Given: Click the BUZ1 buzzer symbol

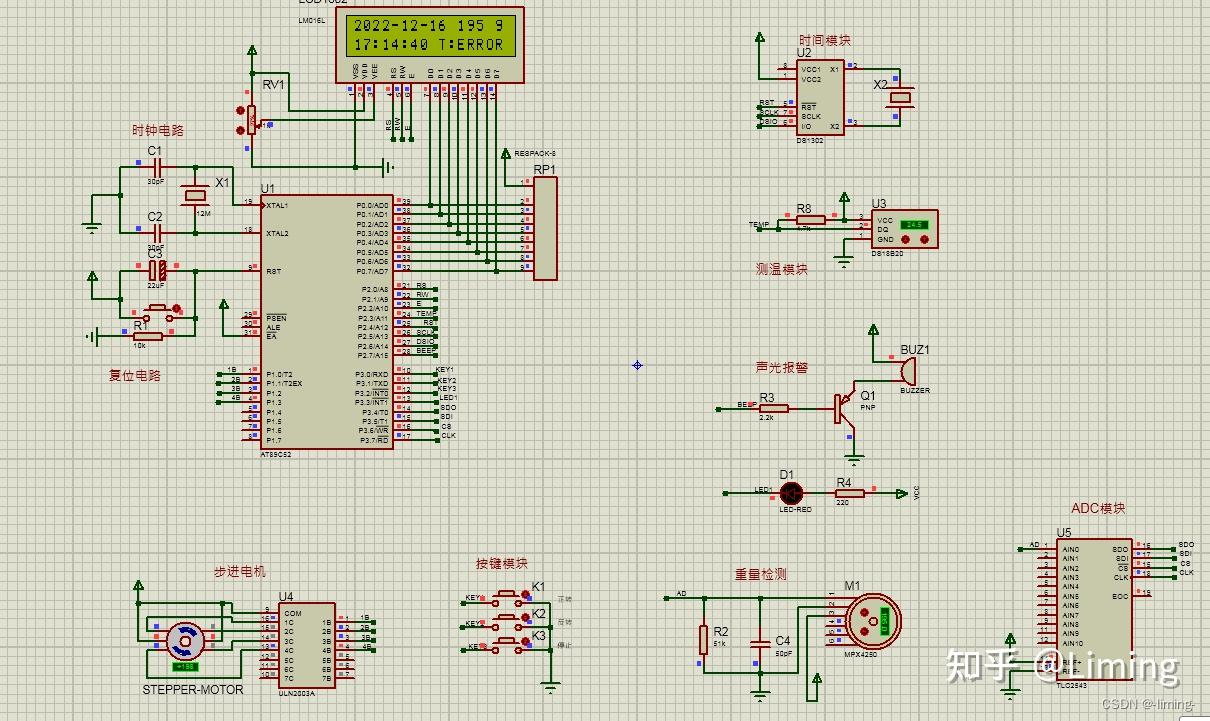Looking at the screenshot, I should pos(908,372).
